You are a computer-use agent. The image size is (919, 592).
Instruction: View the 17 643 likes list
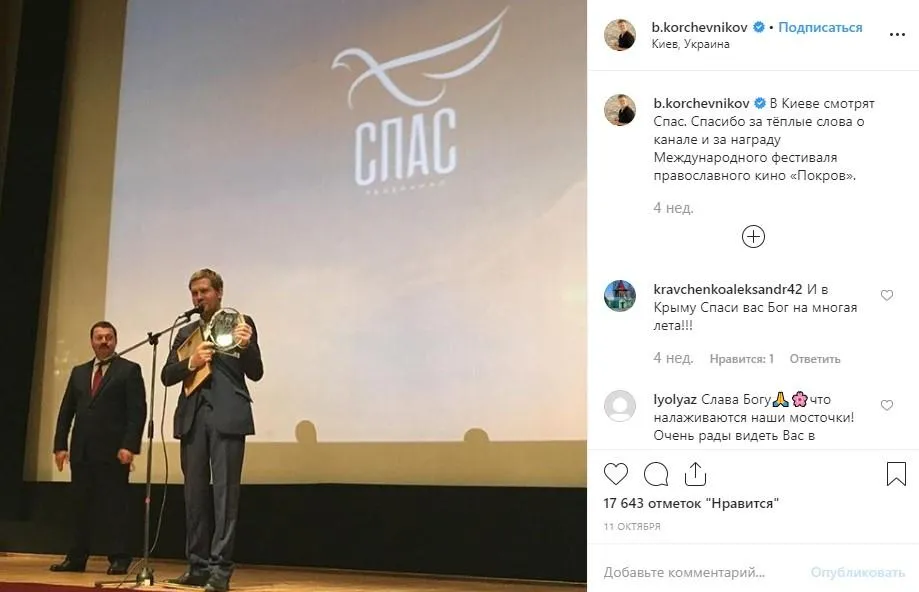[x=691, y=503]
